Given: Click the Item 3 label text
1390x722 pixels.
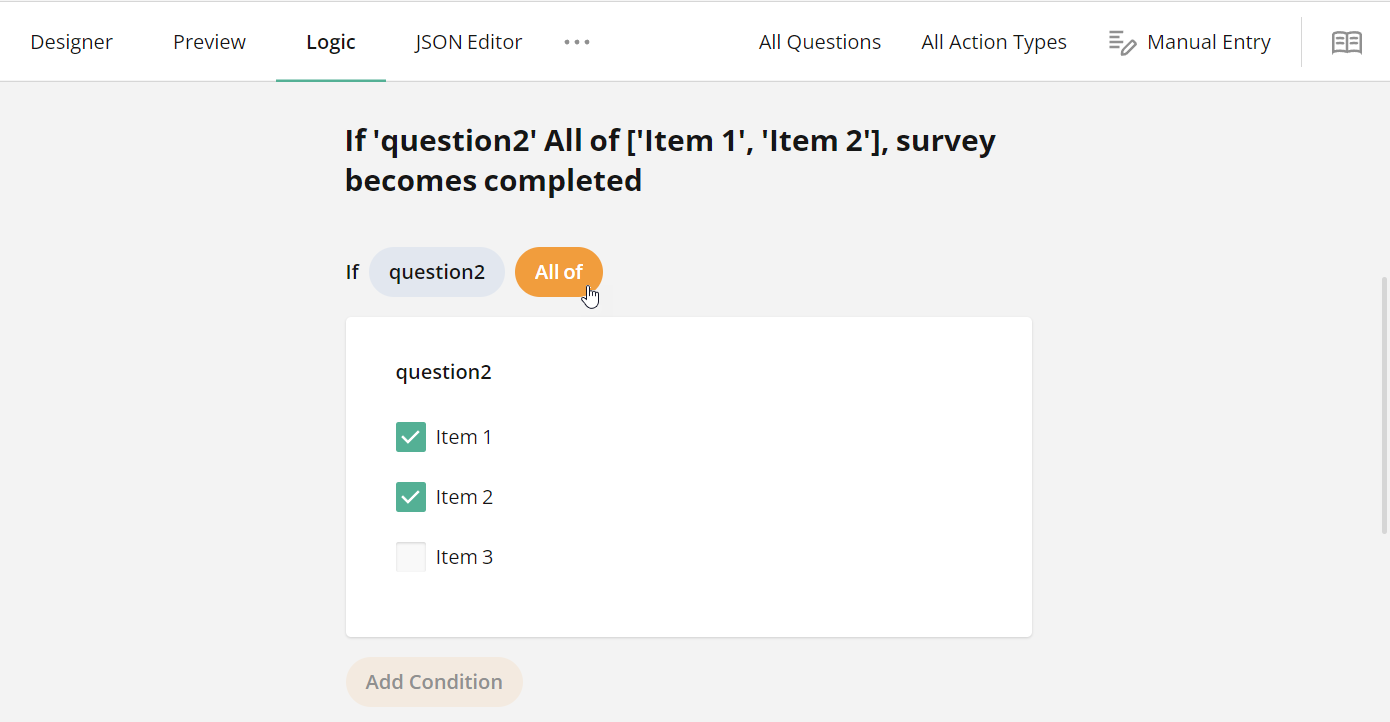Looking at the screenshot, I should click(464, 556).
